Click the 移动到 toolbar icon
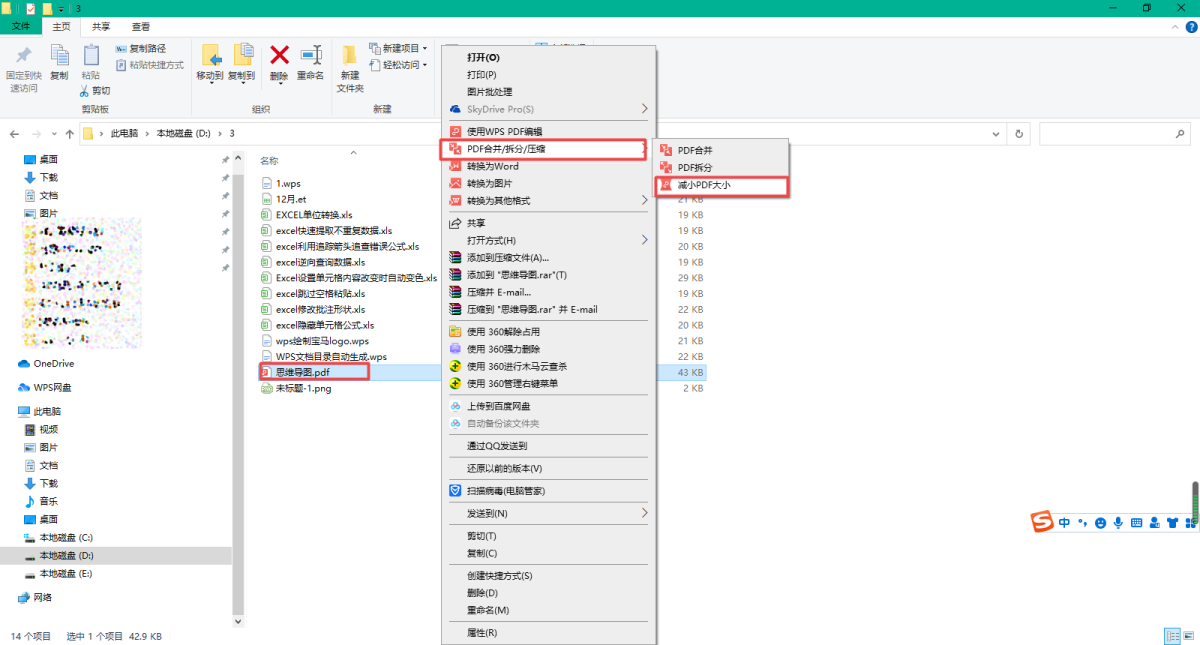 coord(210,56)
